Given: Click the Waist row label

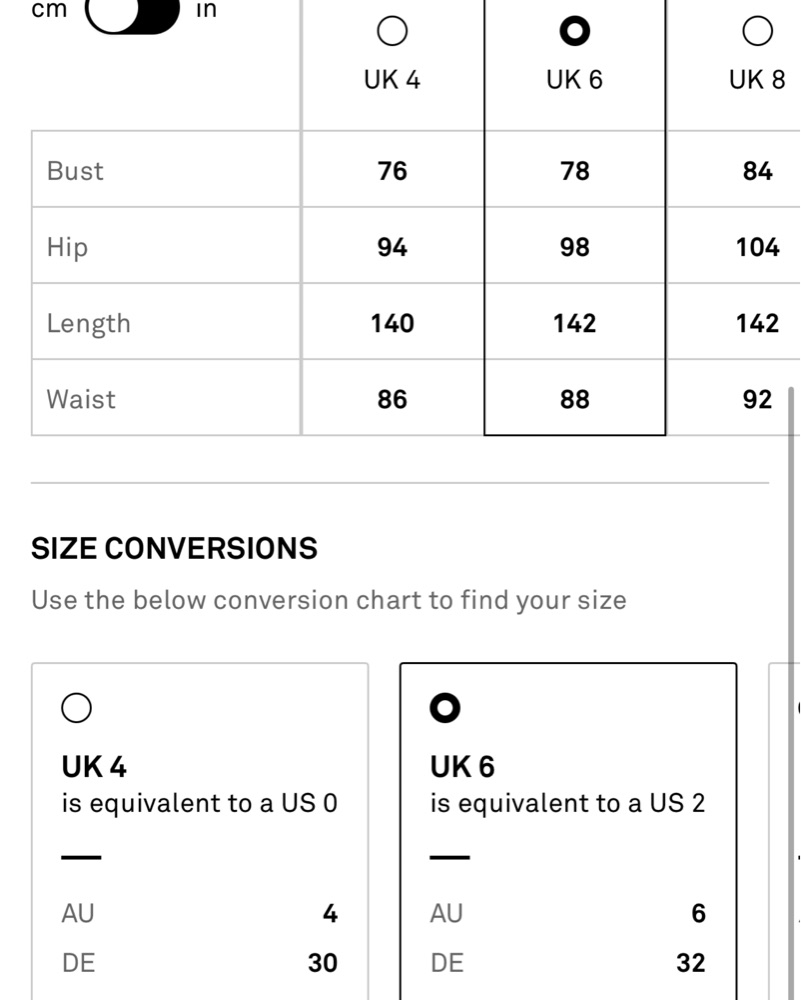Looking at the screenshot, I should (x=81, y=399).
